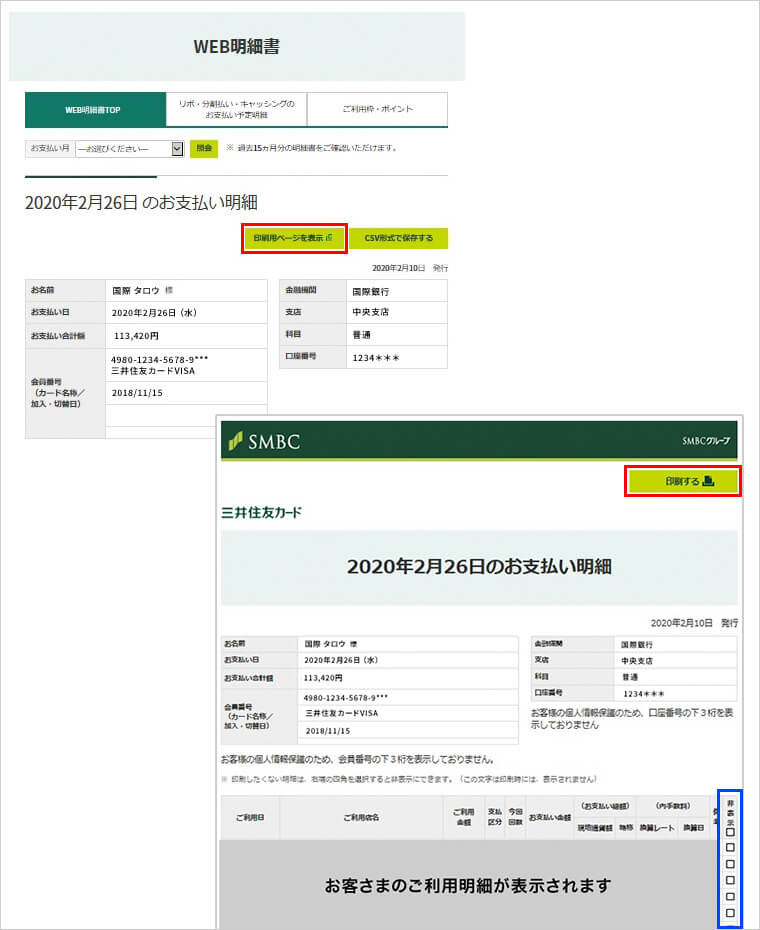Click the 三井住友カード heading on the print page
This screenshot has width=760, height=930.
click(x=262, y=512)
